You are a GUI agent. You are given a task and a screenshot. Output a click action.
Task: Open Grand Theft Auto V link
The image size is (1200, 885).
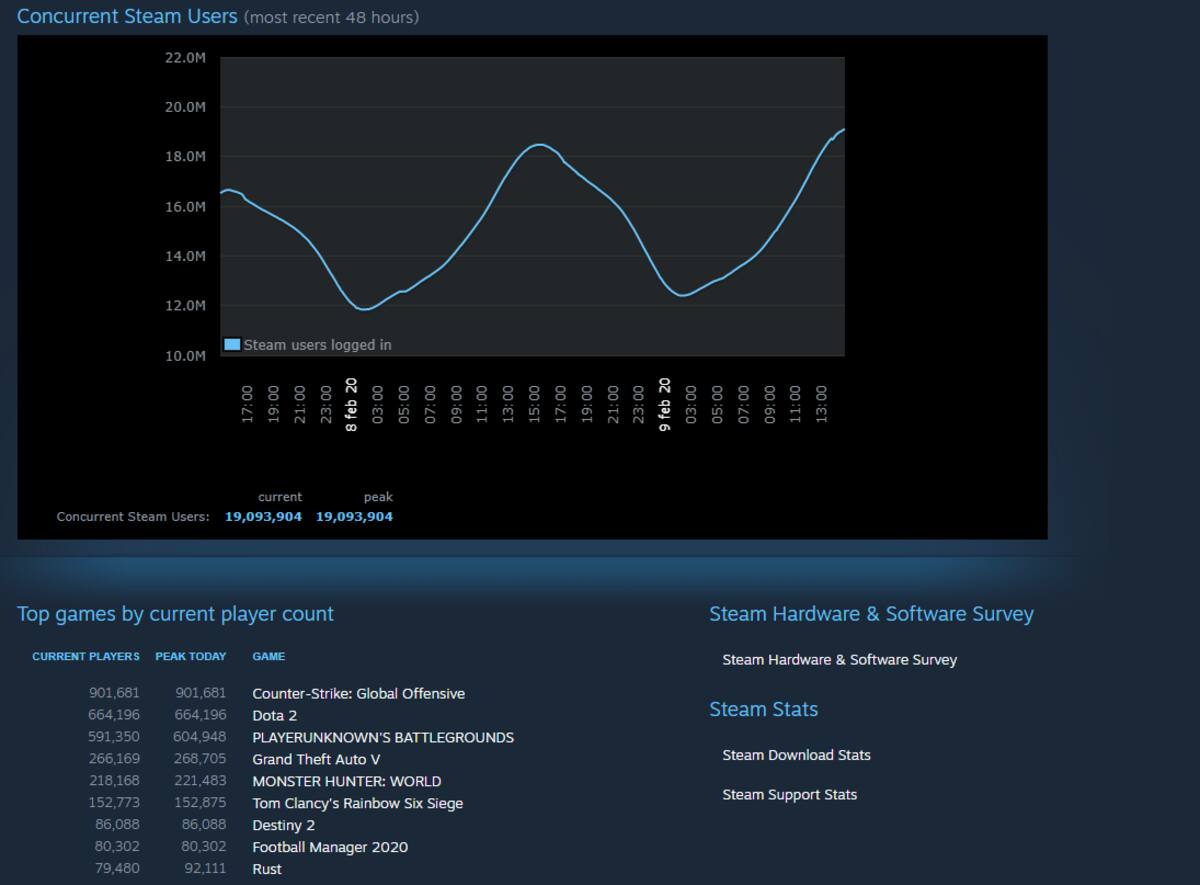[x=316, y=759]
